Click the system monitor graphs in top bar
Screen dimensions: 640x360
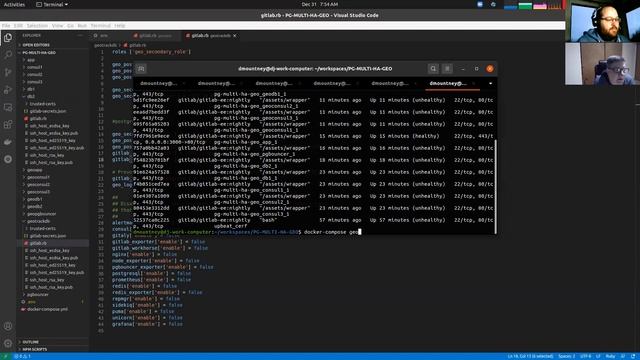[x=533, y=6]
